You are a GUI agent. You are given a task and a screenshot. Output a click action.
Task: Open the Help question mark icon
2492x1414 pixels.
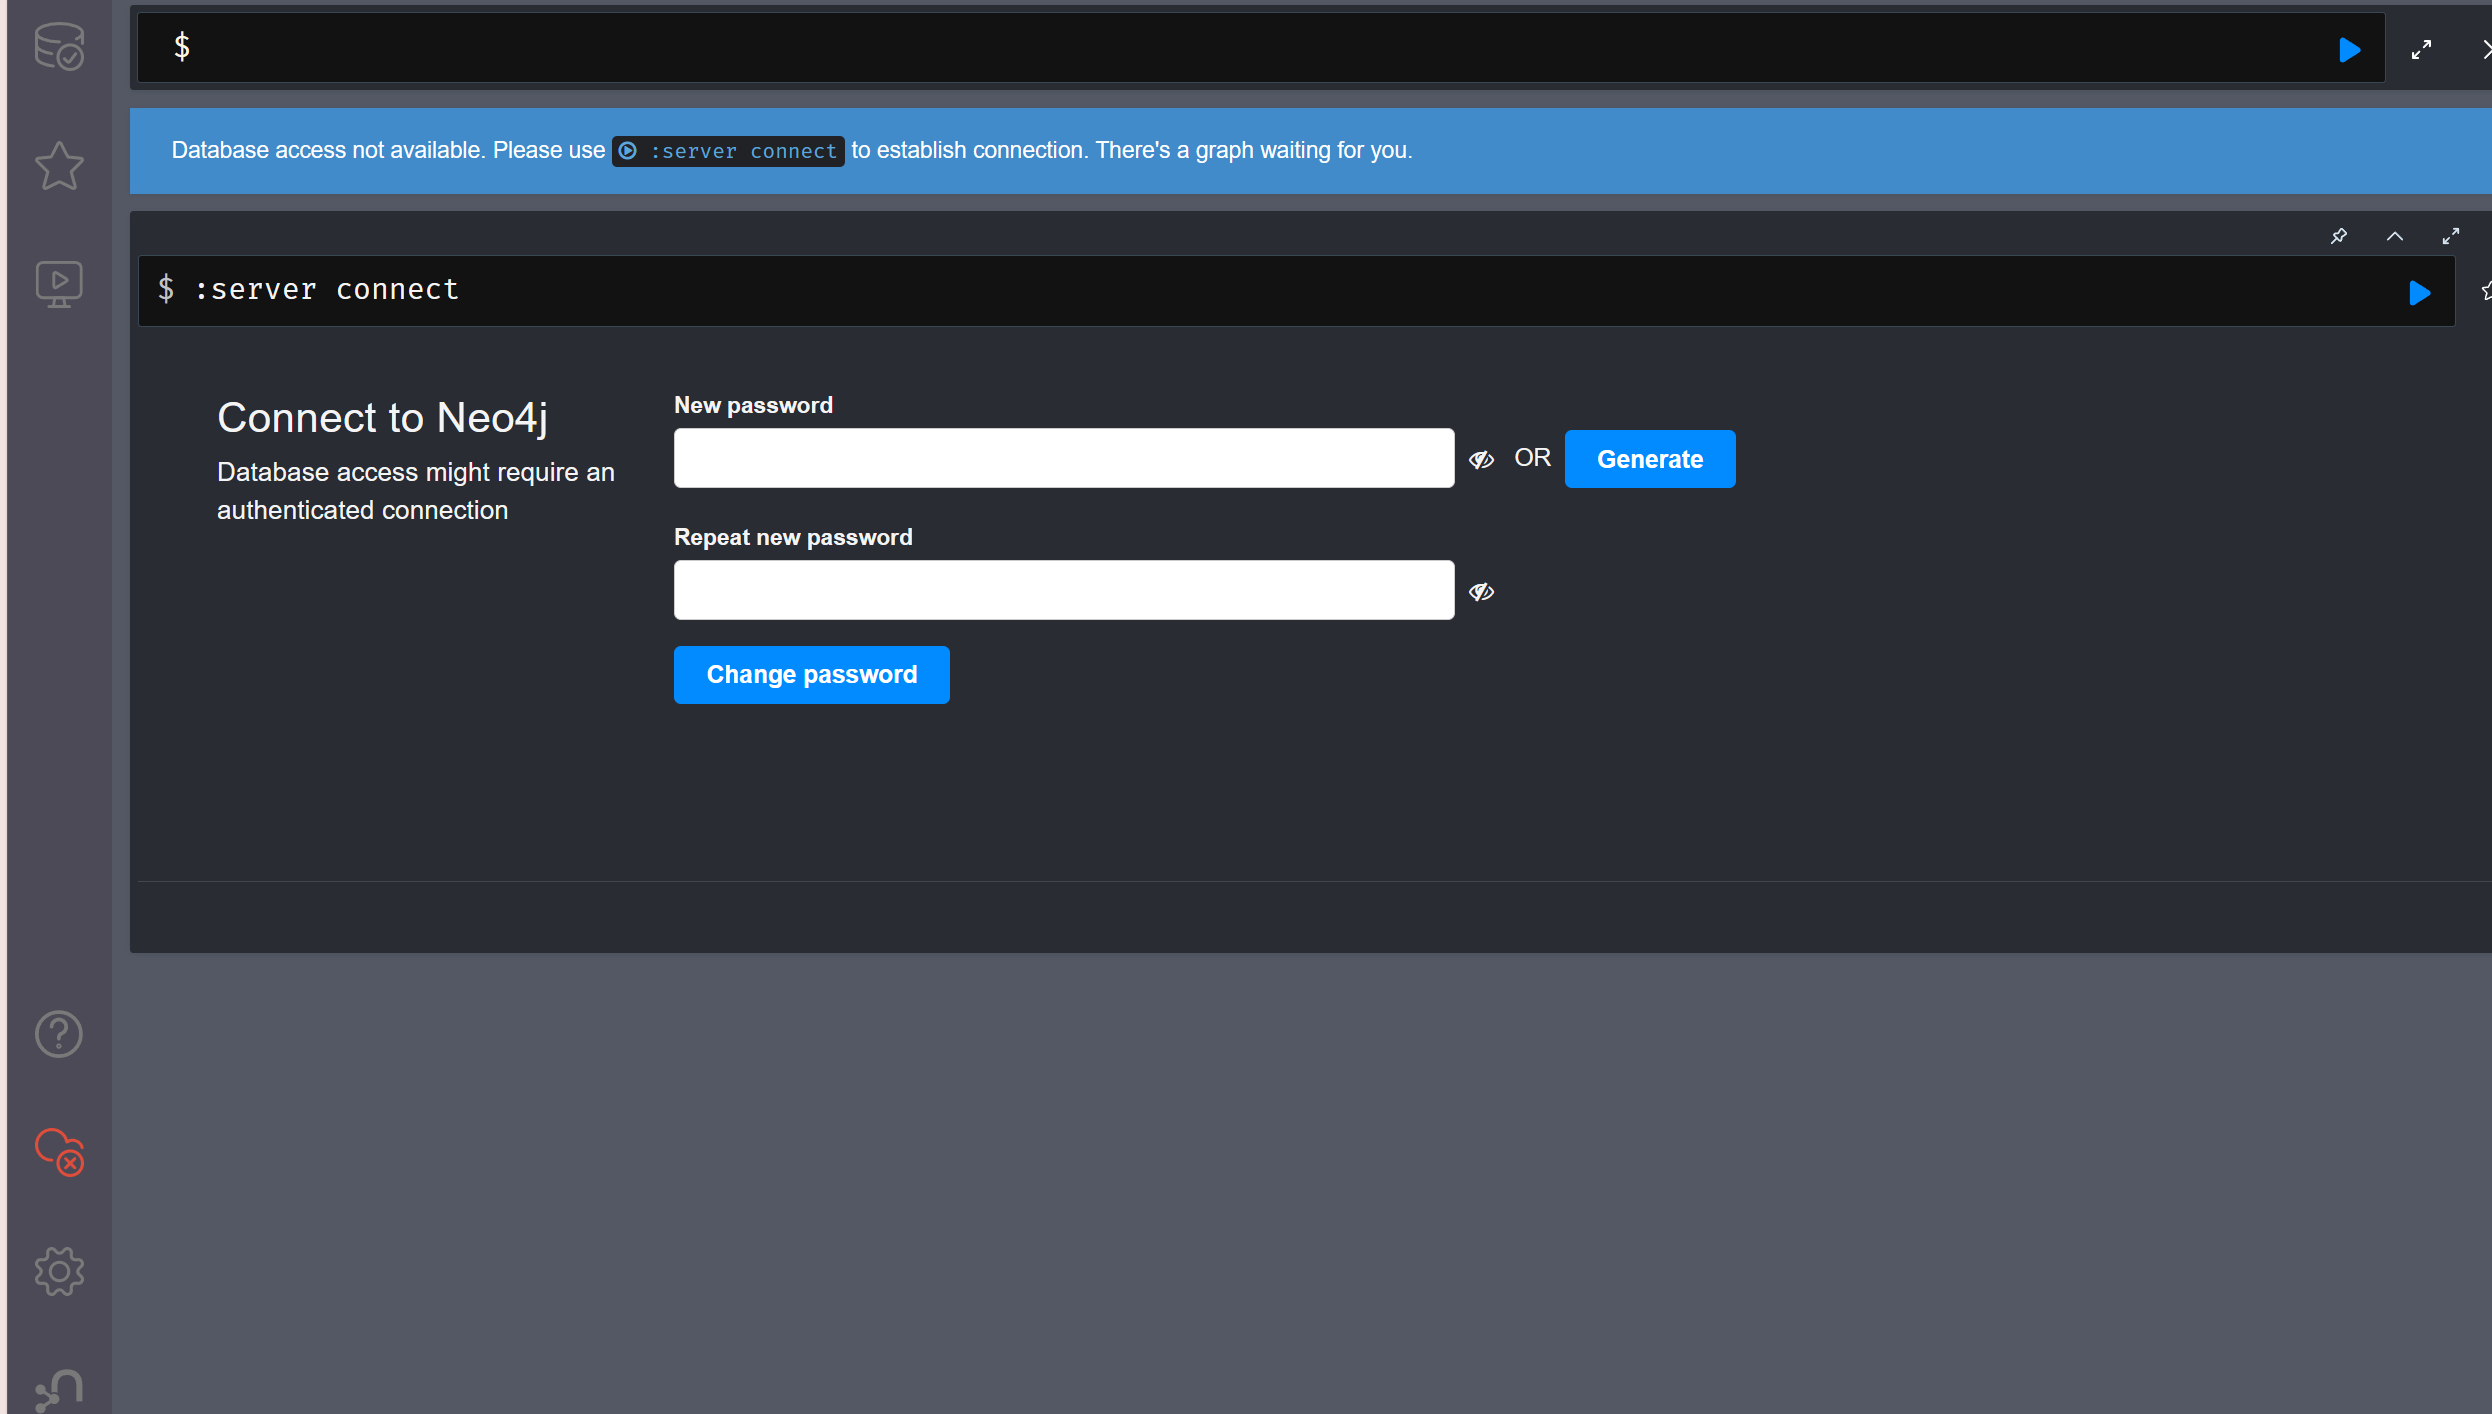(59, 1034)
